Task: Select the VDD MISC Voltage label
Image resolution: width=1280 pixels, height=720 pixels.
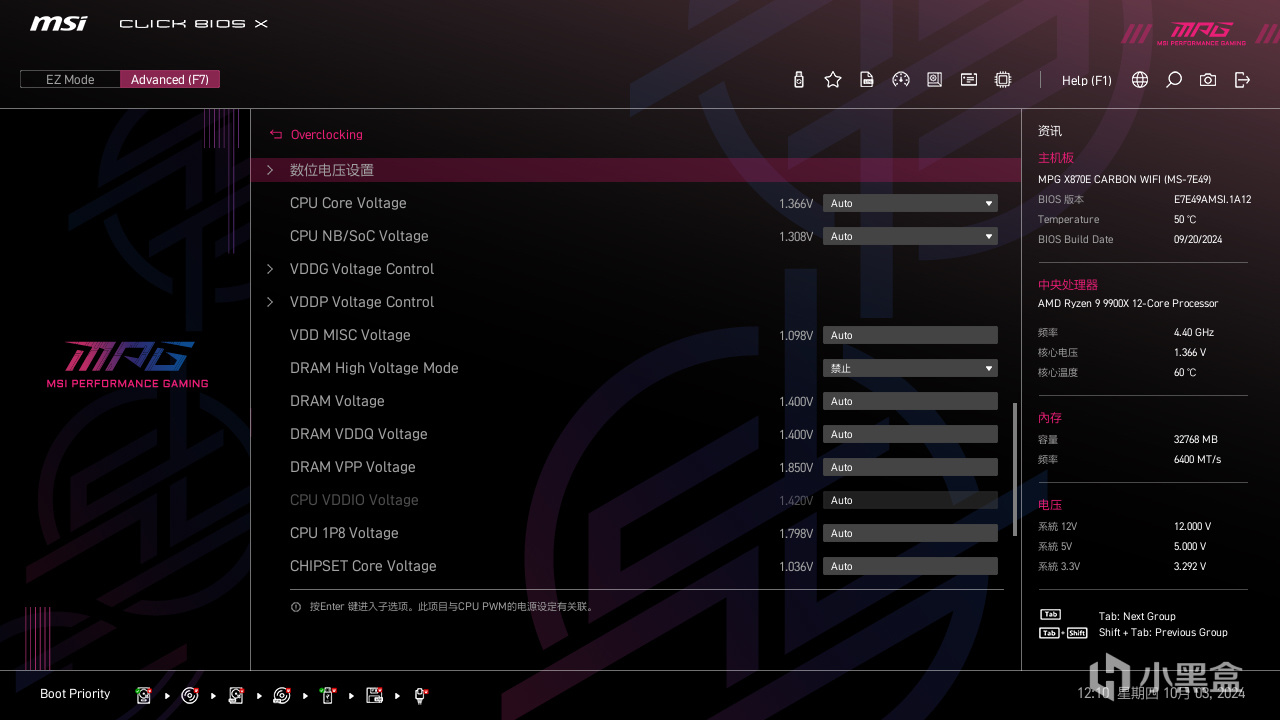Action: point(350,335)
